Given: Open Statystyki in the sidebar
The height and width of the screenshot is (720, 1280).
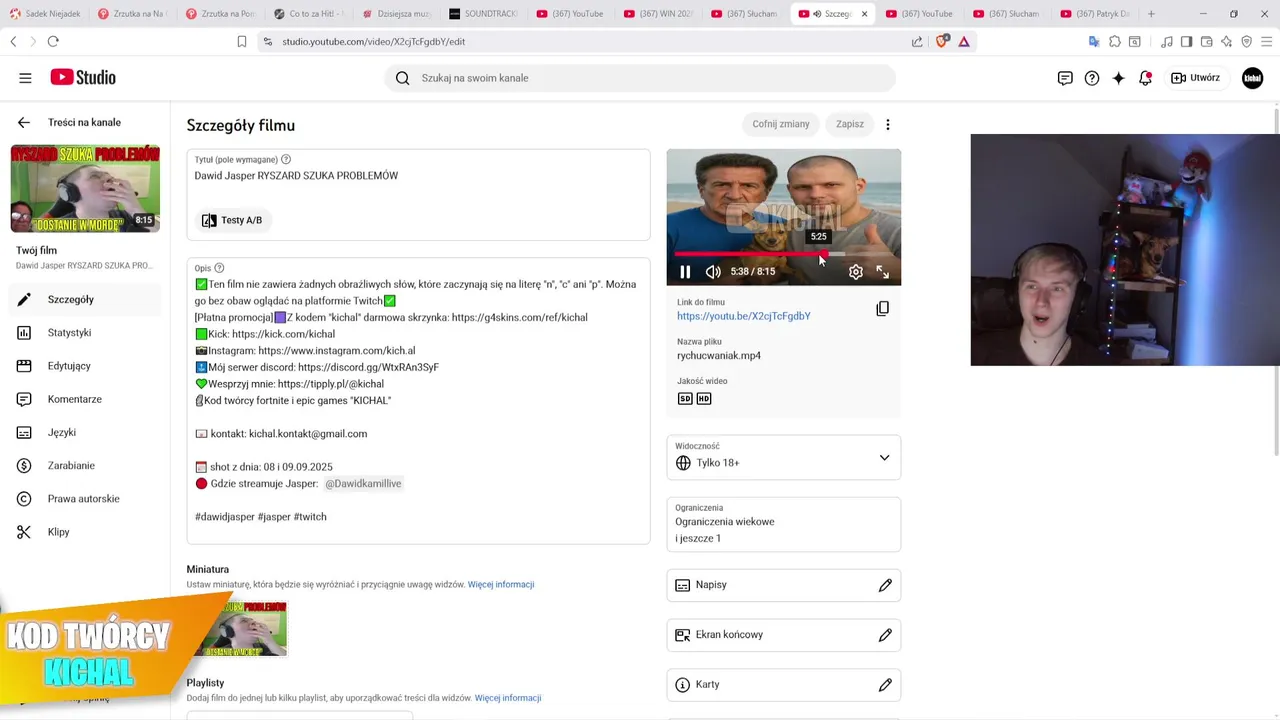Looking at the screenshot, I should tap(85, 332).
